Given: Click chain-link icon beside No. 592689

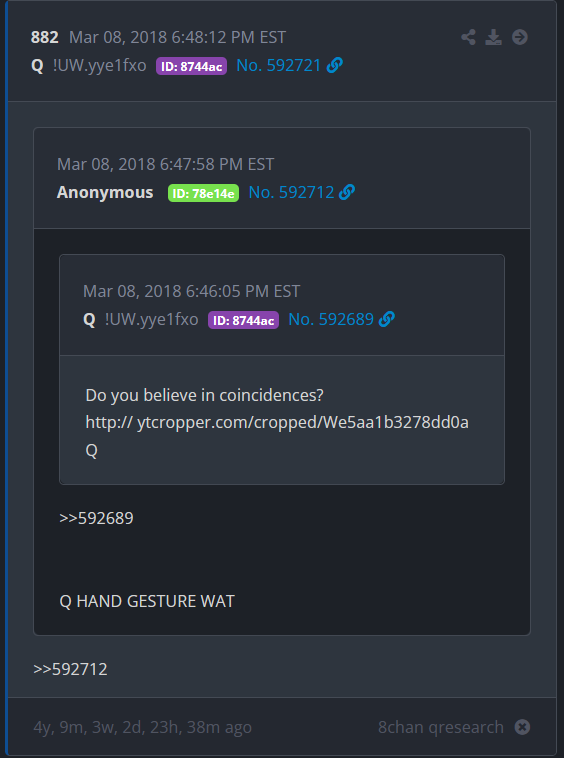Looking at the screenshot, I should pyautogui.click(x=387, y=319).
